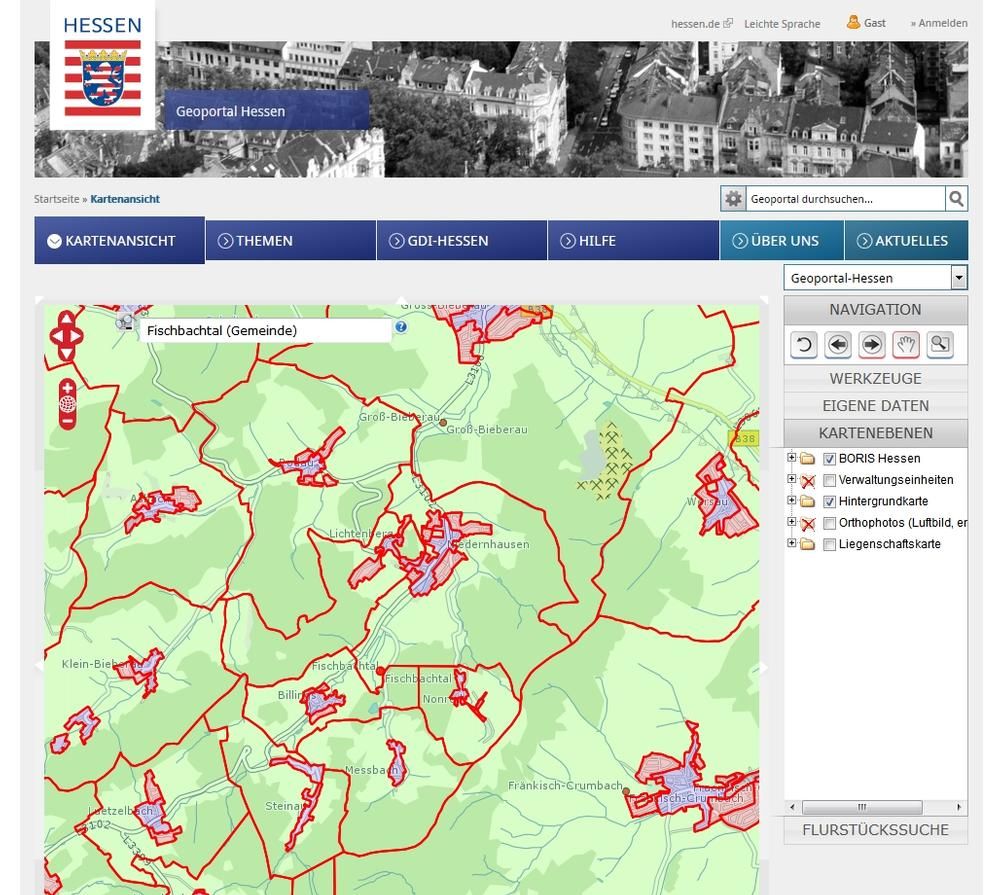Expand the BORIS Hessen tree node
Screen dimensions: 1000x895
[x=792, y=458]
